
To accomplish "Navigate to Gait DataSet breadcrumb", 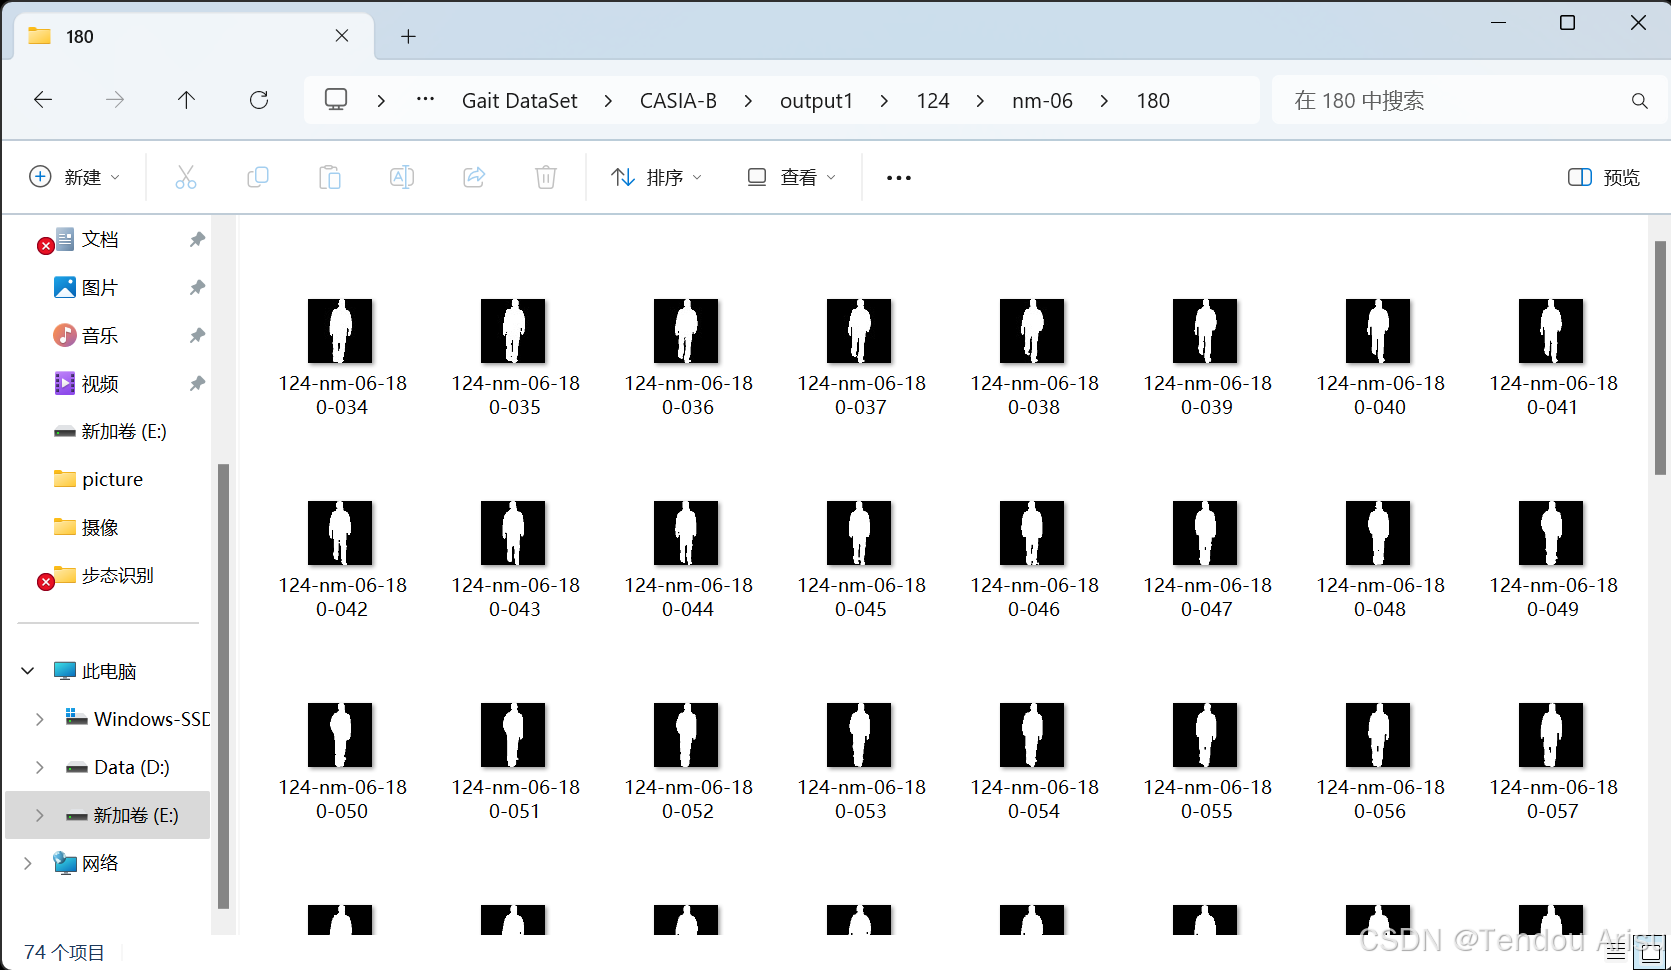I will click(520, 101).
